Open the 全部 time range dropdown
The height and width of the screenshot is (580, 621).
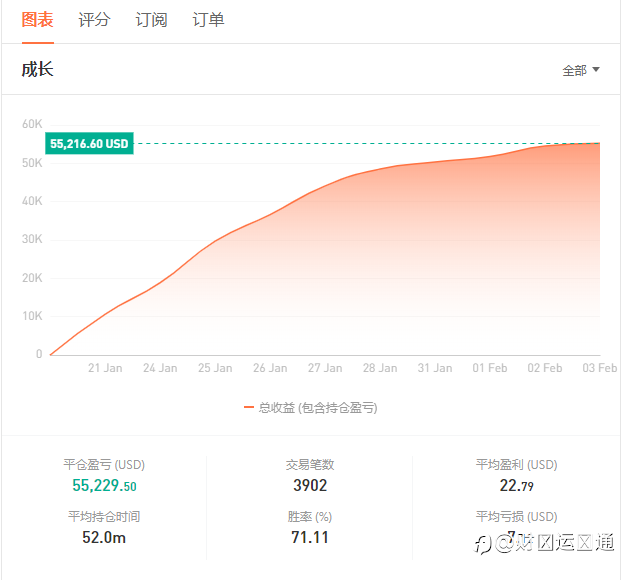pos(581,71)
